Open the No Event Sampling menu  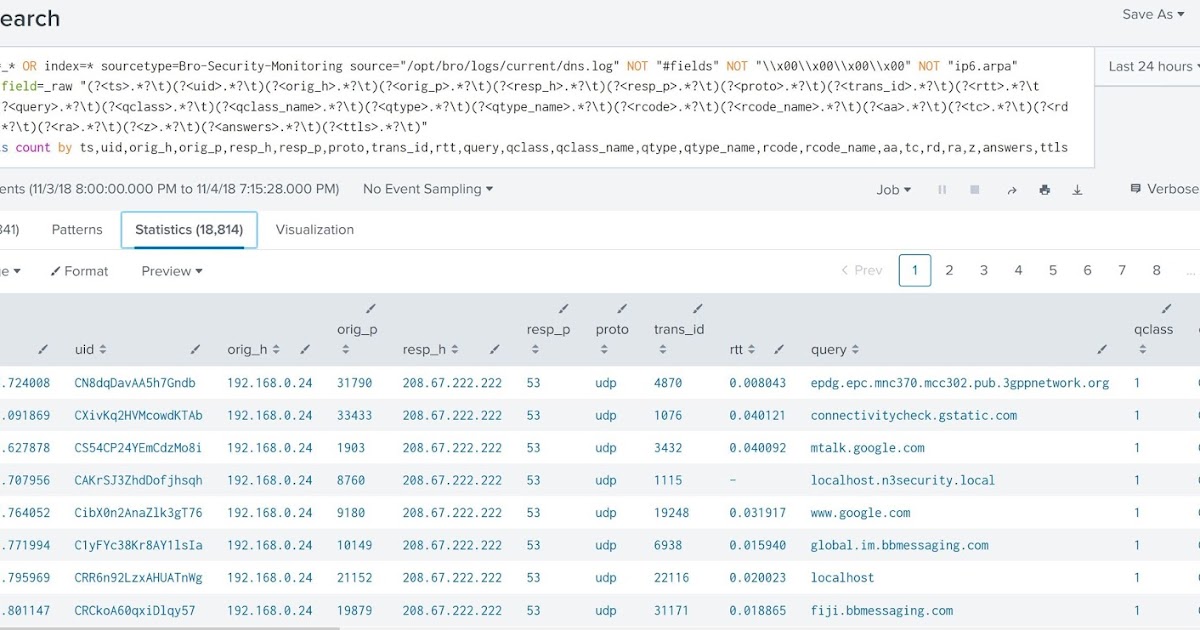pyautogui.click(x=427, y=188)
